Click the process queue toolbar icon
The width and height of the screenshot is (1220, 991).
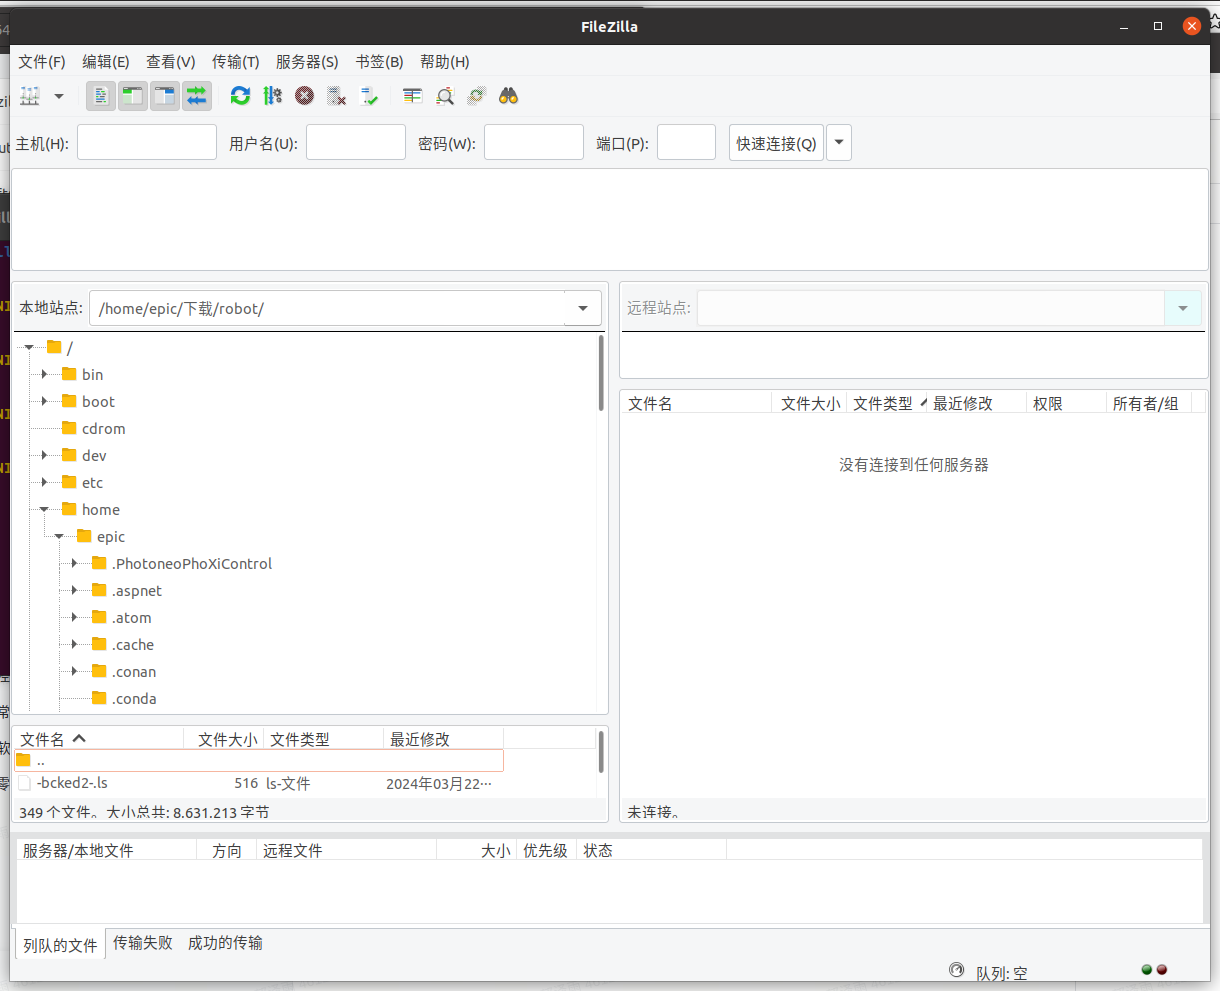click(x=272, y=96)
